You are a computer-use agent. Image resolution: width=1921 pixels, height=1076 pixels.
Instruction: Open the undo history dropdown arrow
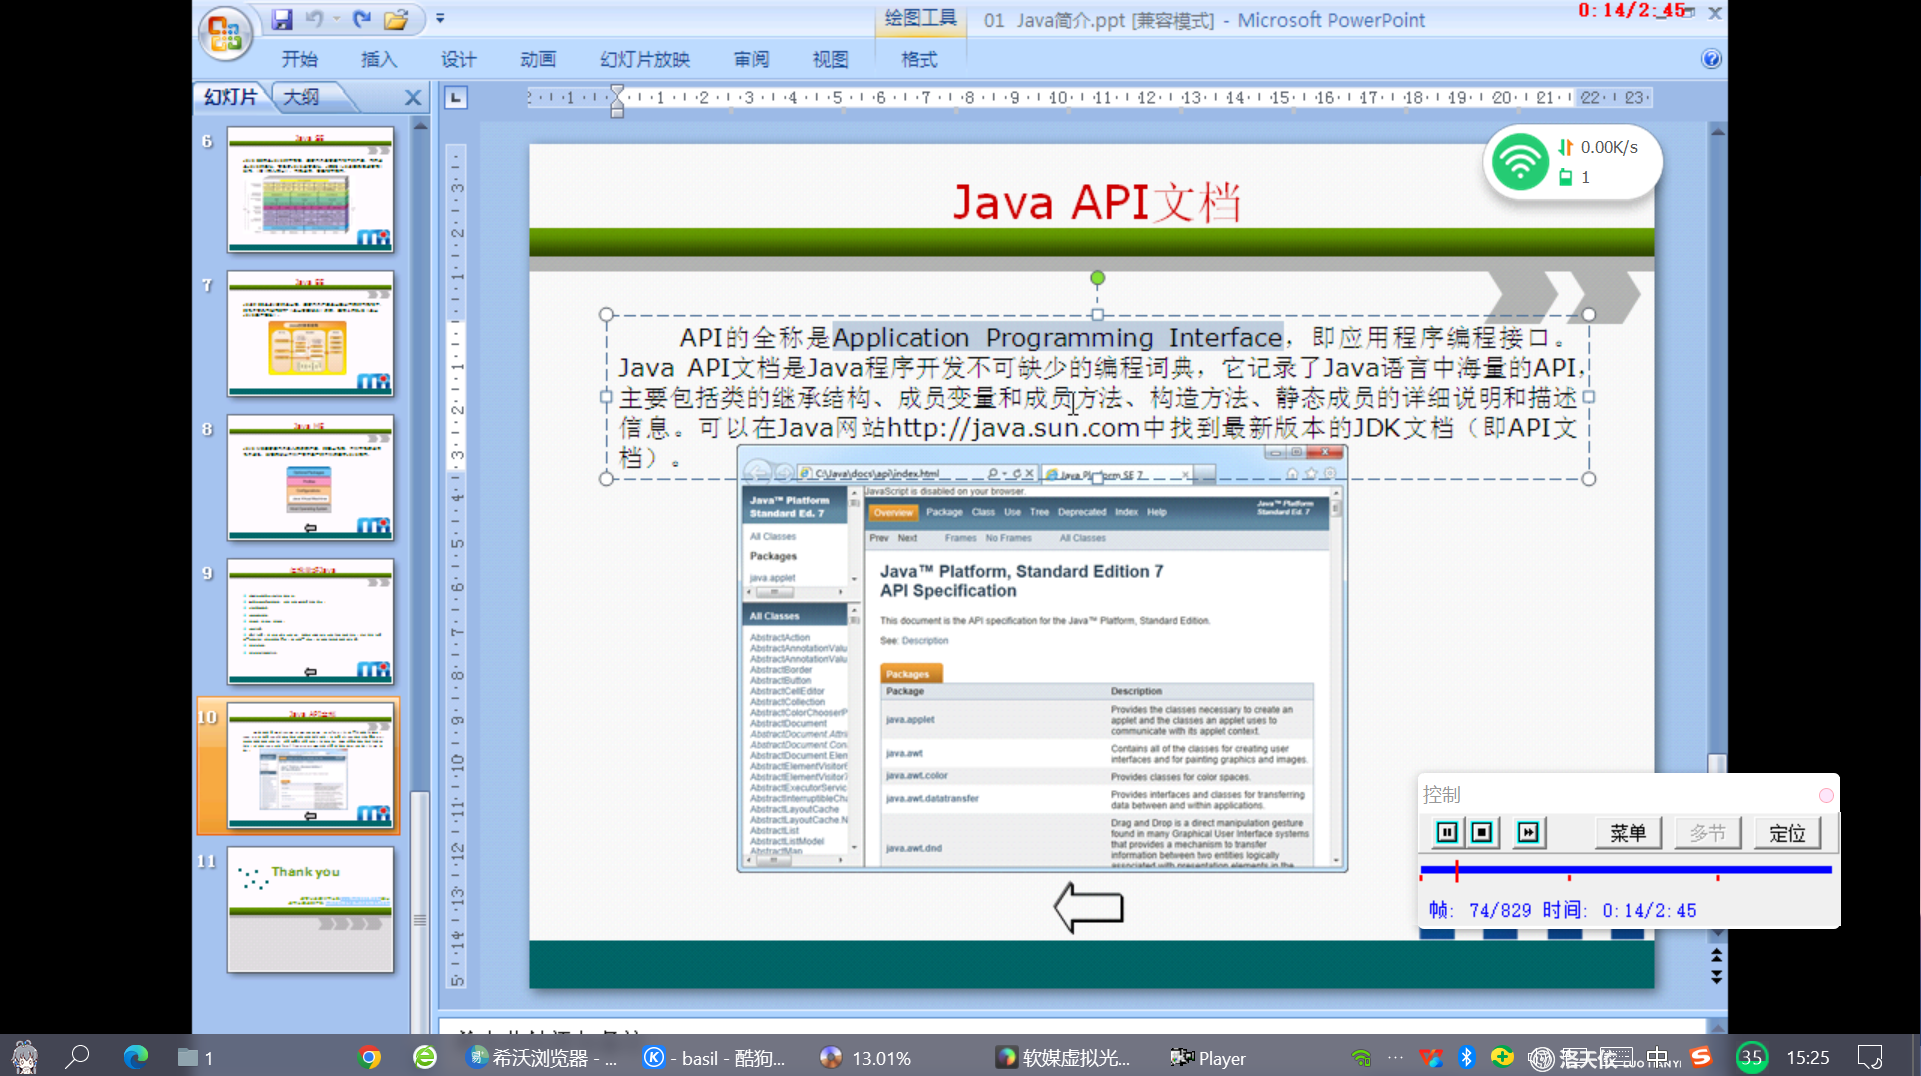coord(337,19)
